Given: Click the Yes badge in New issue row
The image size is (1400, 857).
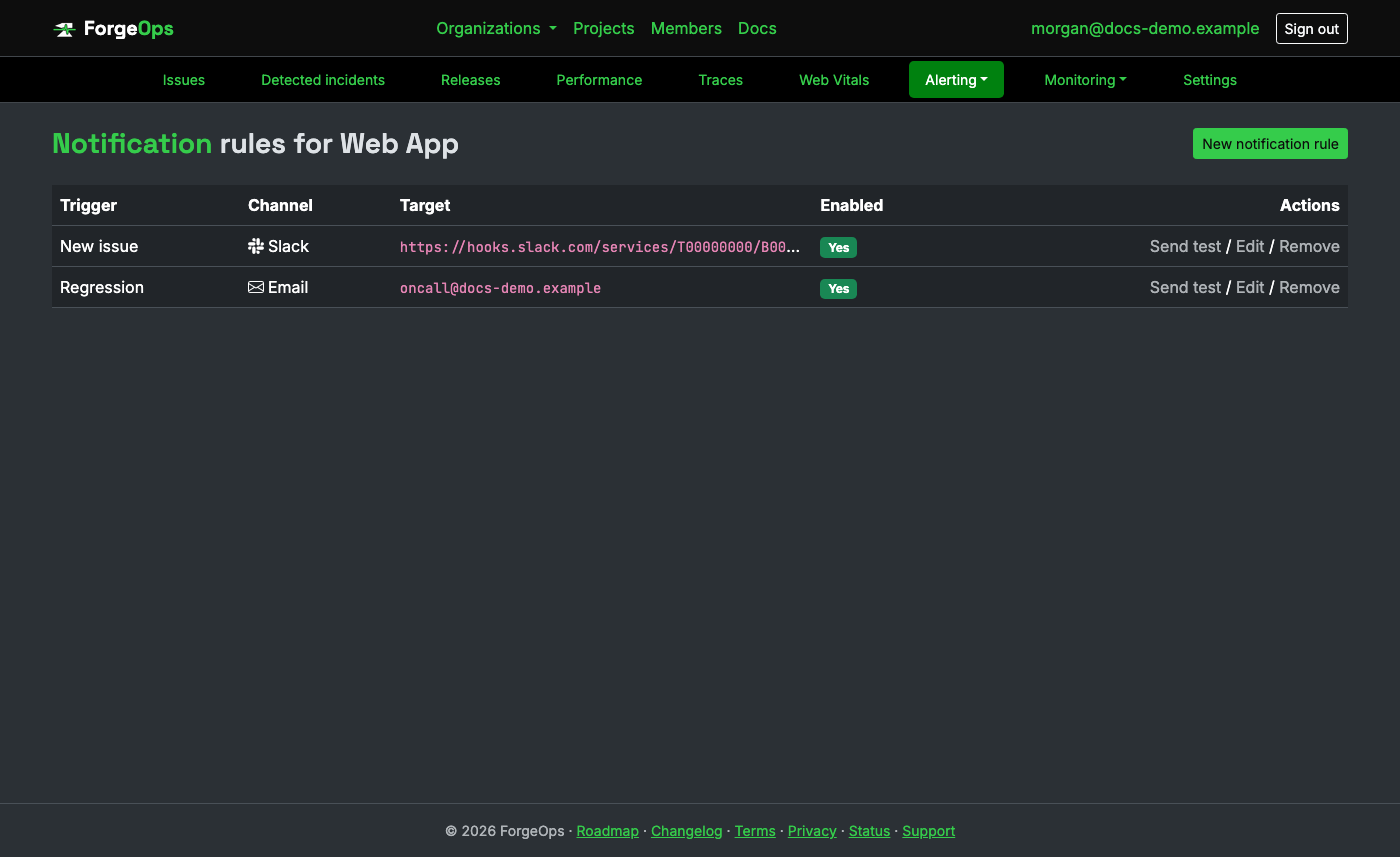Looking at the screenshot, I should [838, 248].
